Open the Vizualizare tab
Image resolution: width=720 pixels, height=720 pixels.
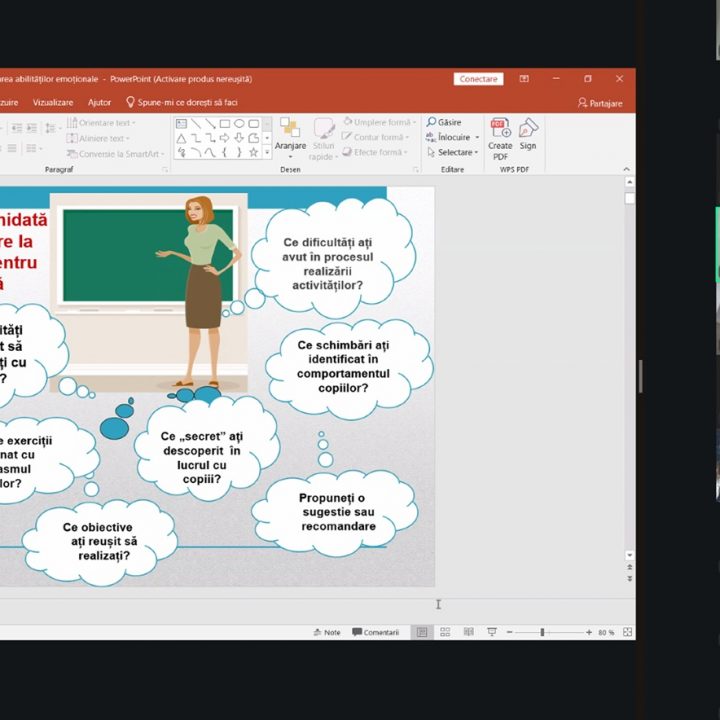point(52,102)
